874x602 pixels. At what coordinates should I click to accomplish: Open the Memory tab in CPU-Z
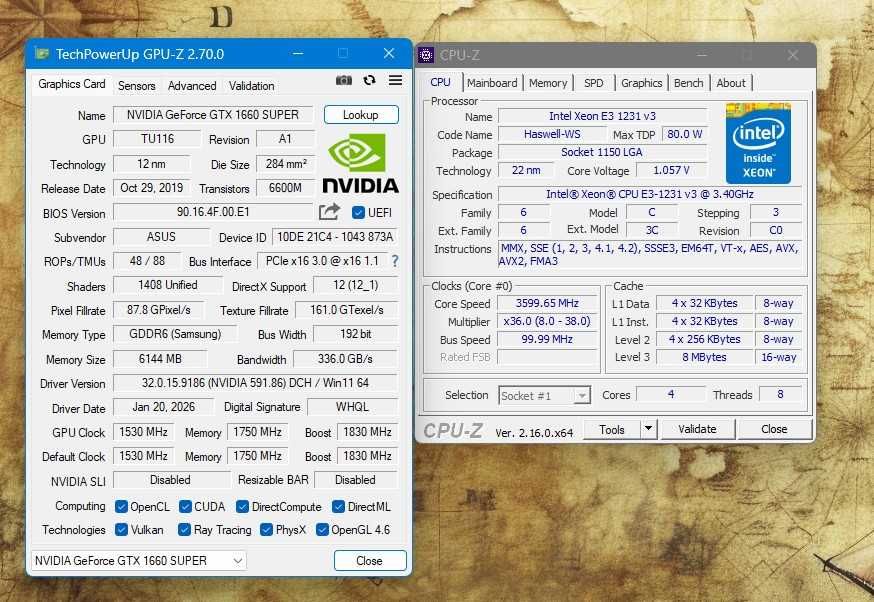[548, 83]
